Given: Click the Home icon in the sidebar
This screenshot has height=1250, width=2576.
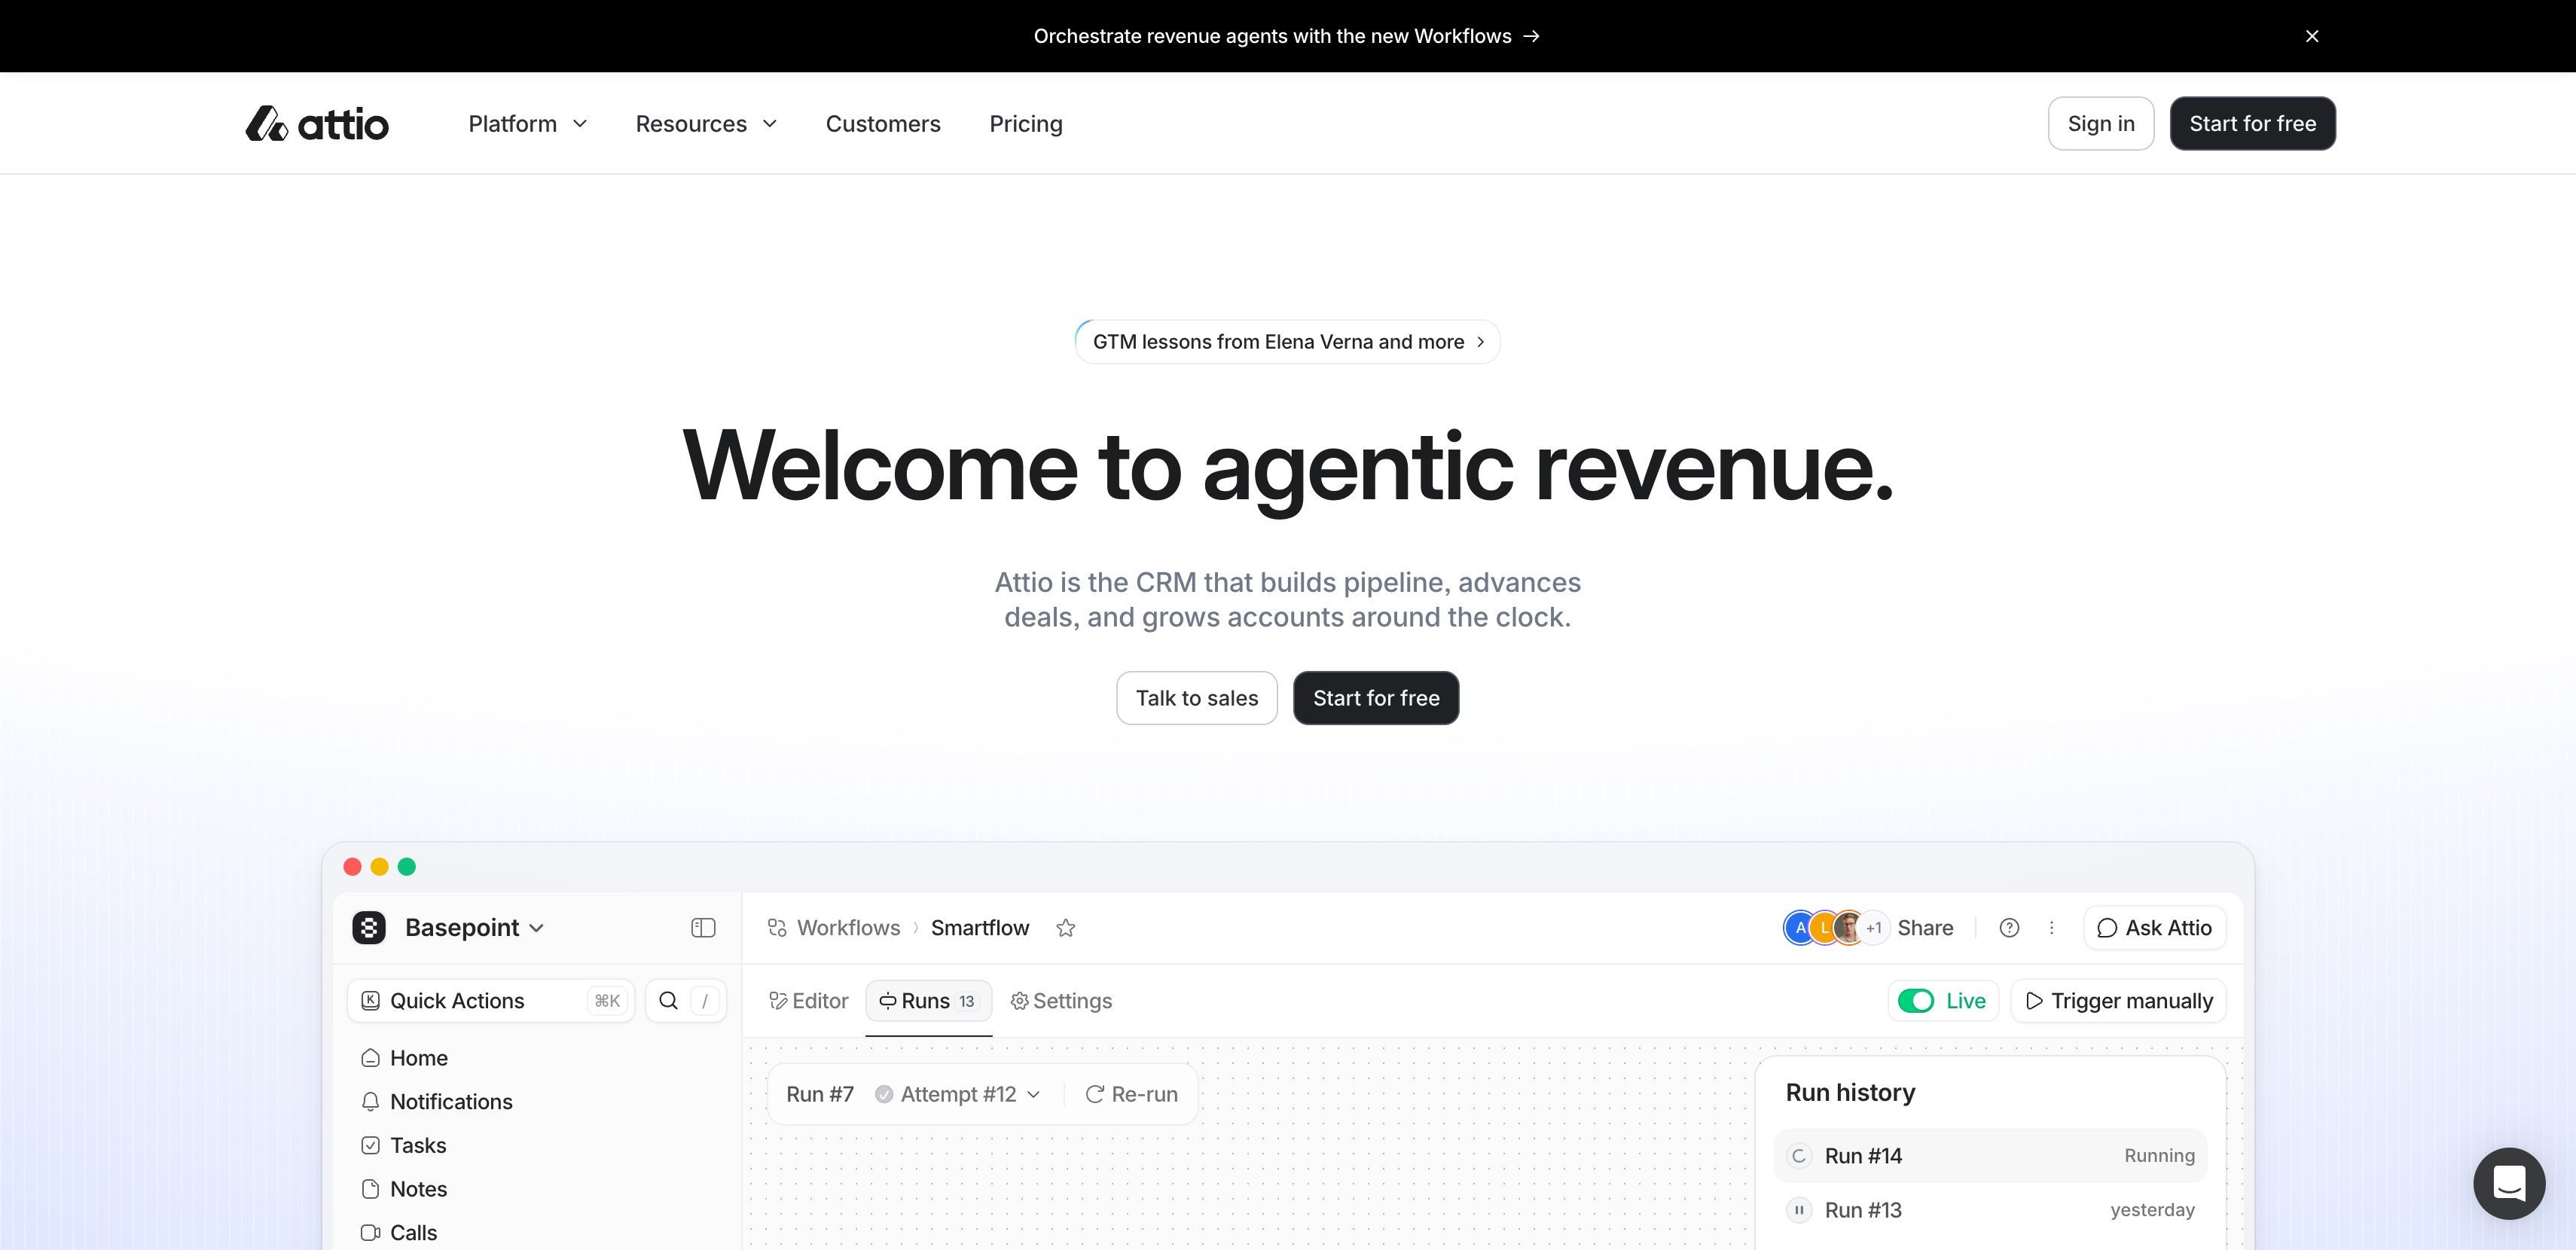Looking at the screenshot, I should pyautogui.click(x=370, y=1058).
